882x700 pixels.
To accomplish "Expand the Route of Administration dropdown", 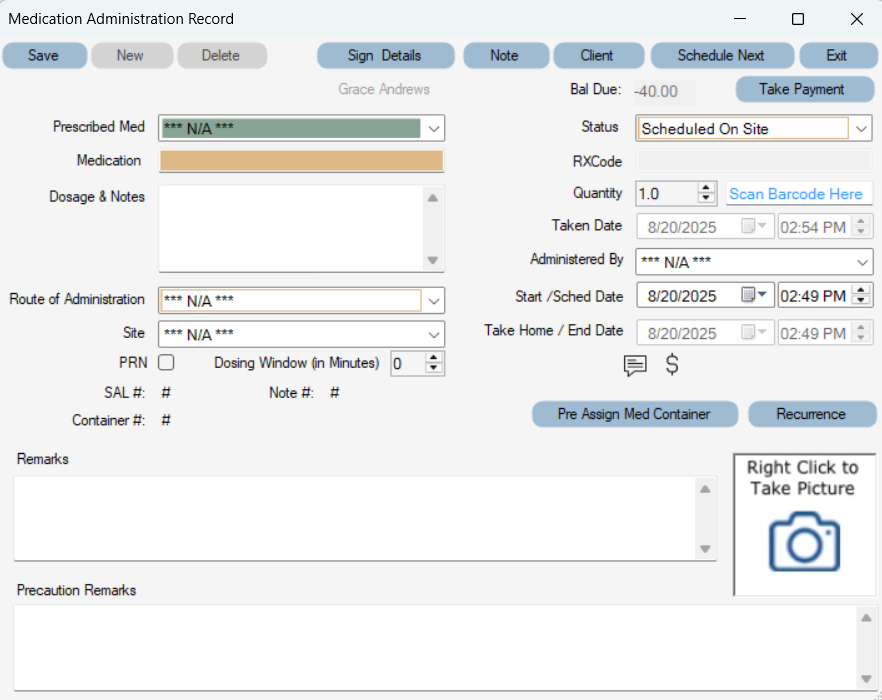I will tap(432, 300).
